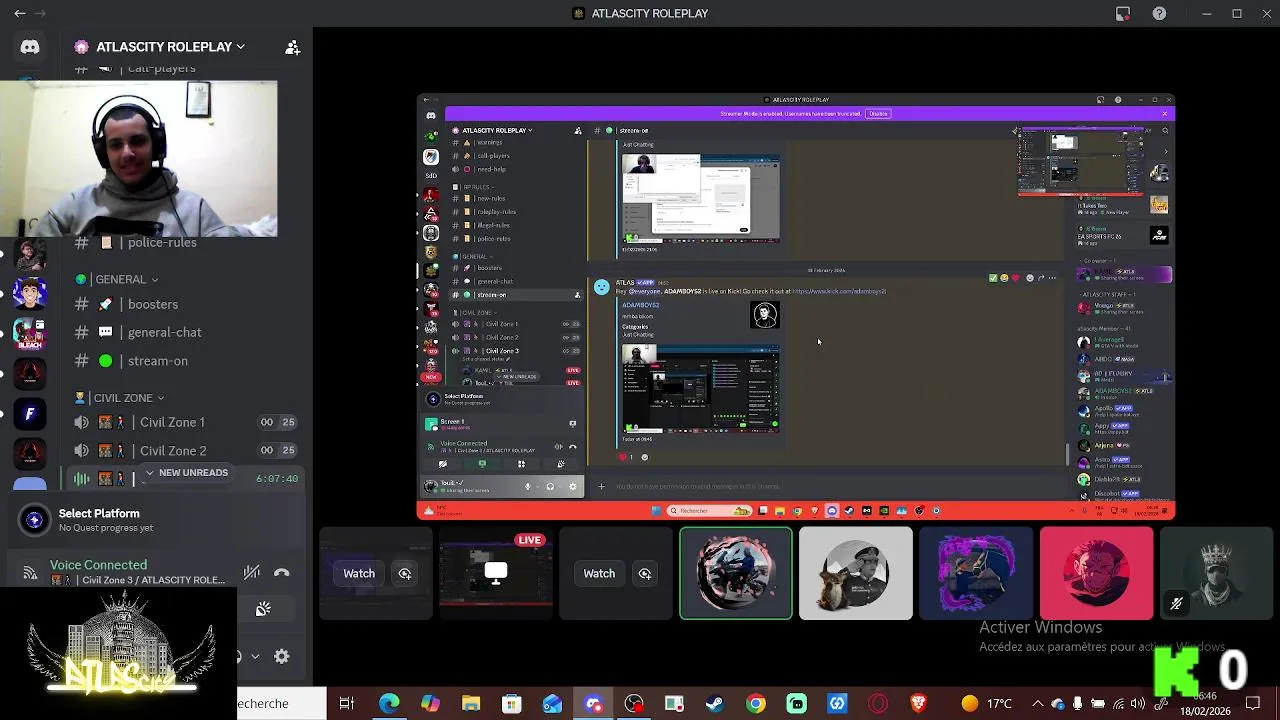This screenshot has width=1280, height=720.
Task: Open Brave browser from taskbar
Action: (919, 704)
